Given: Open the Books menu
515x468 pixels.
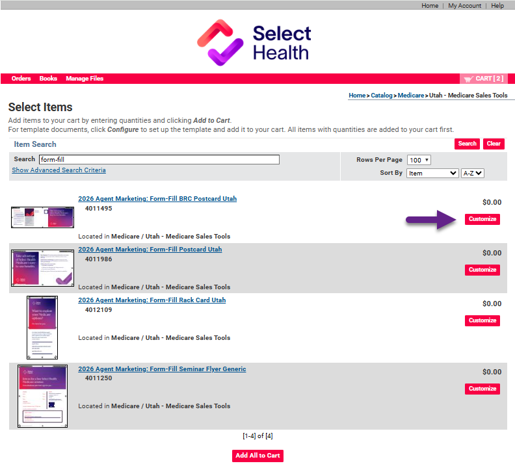Looking at the screenshot, I should (48, 79).
